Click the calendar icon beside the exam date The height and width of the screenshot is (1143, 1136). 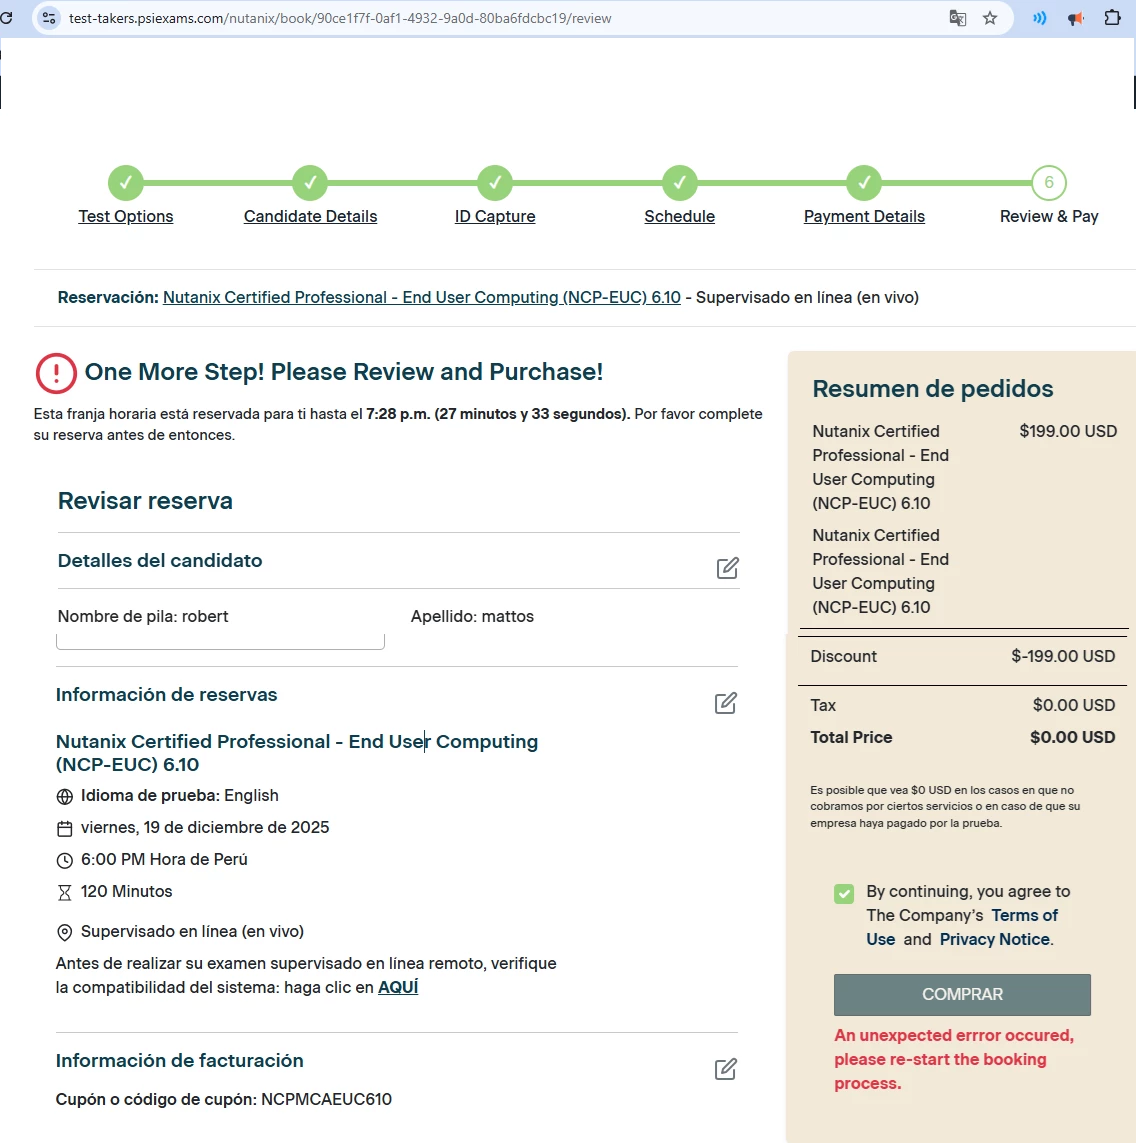pos(65,829)
